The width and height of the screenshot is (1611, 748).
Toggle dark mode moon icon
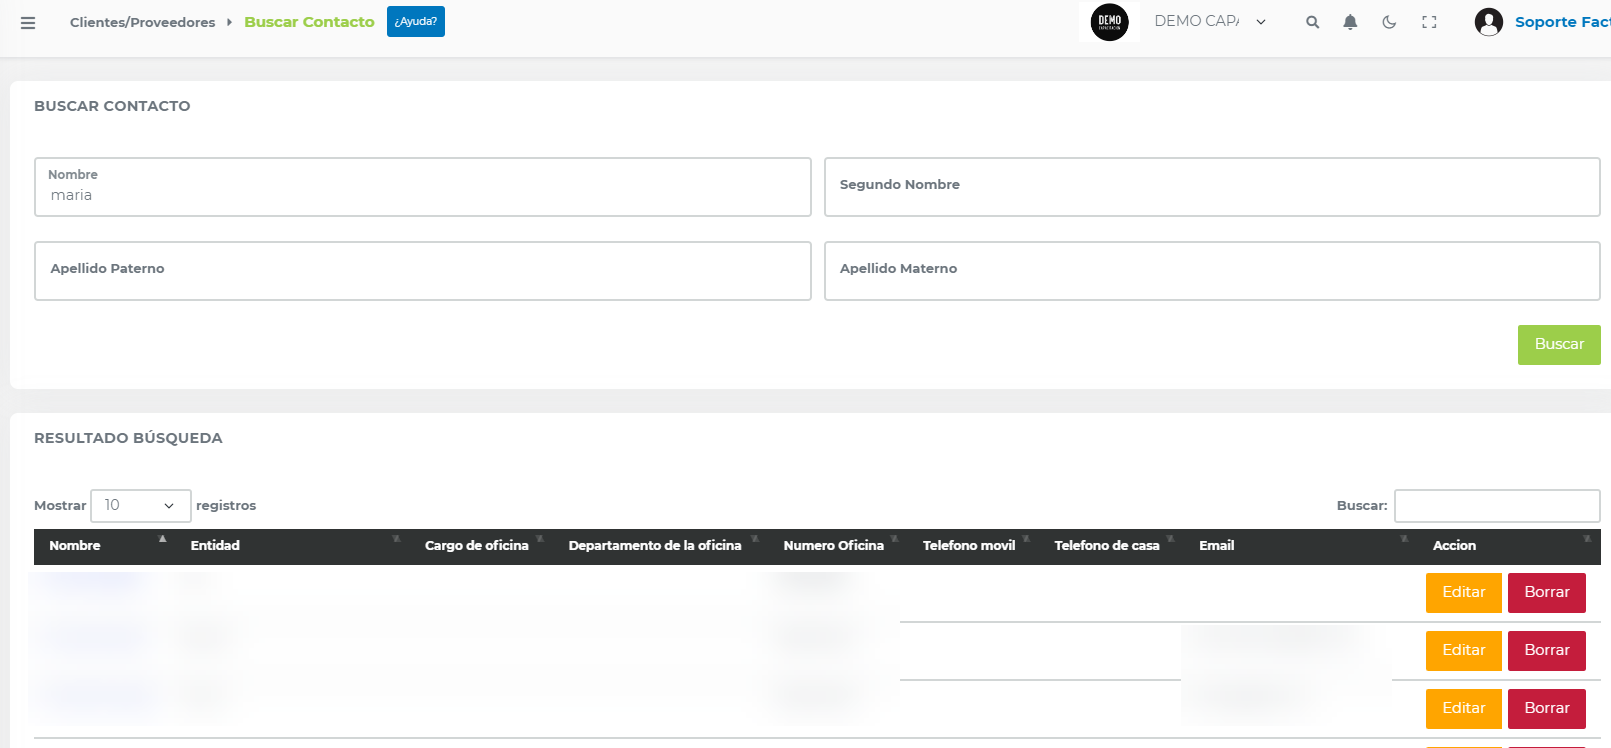point(1389,22)
